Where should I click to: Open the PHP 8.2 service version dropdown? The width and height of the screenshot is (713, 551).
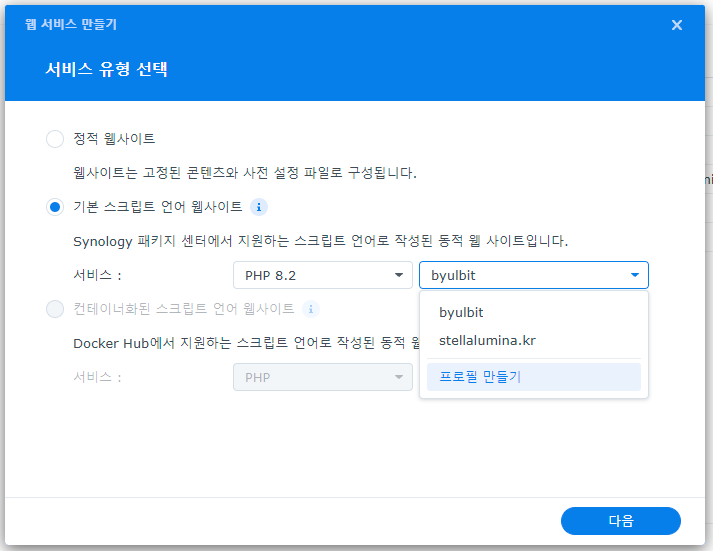pos(322,275)
